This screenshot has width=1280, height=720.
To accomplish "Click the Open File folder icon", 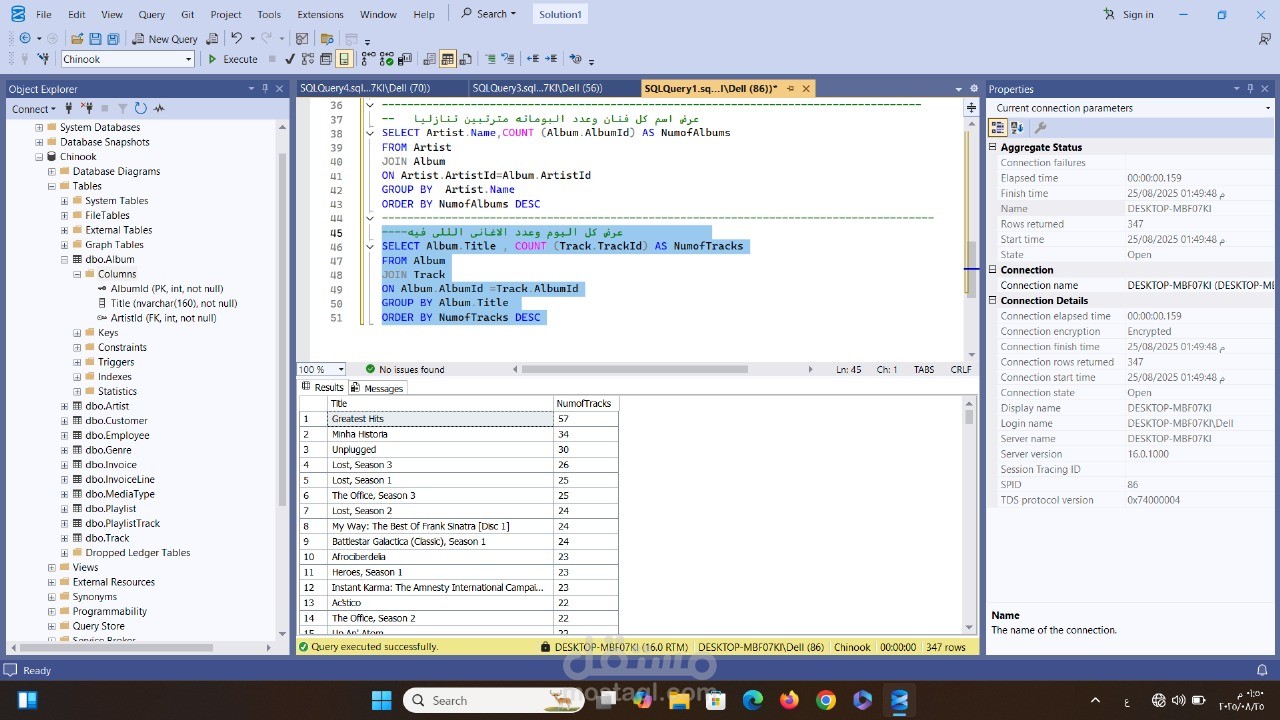I will click(78, 39).
